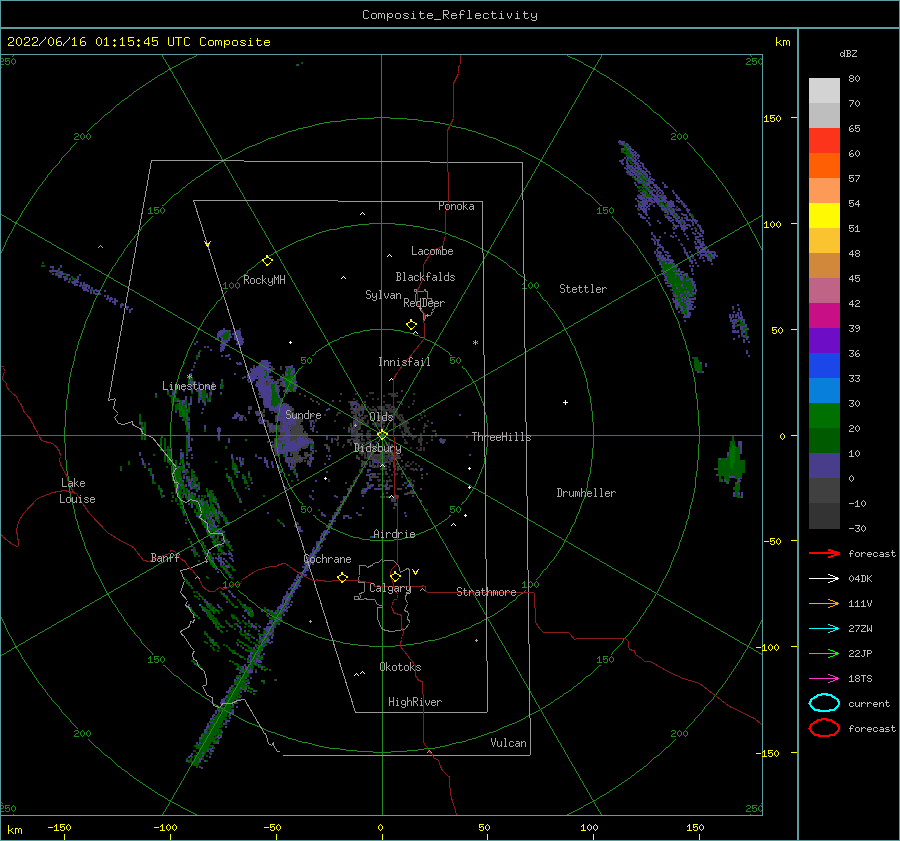This screenshot has height=841, width=900.
Task: Click the Composite_Reflectivity title
Action: pos(450,15)
